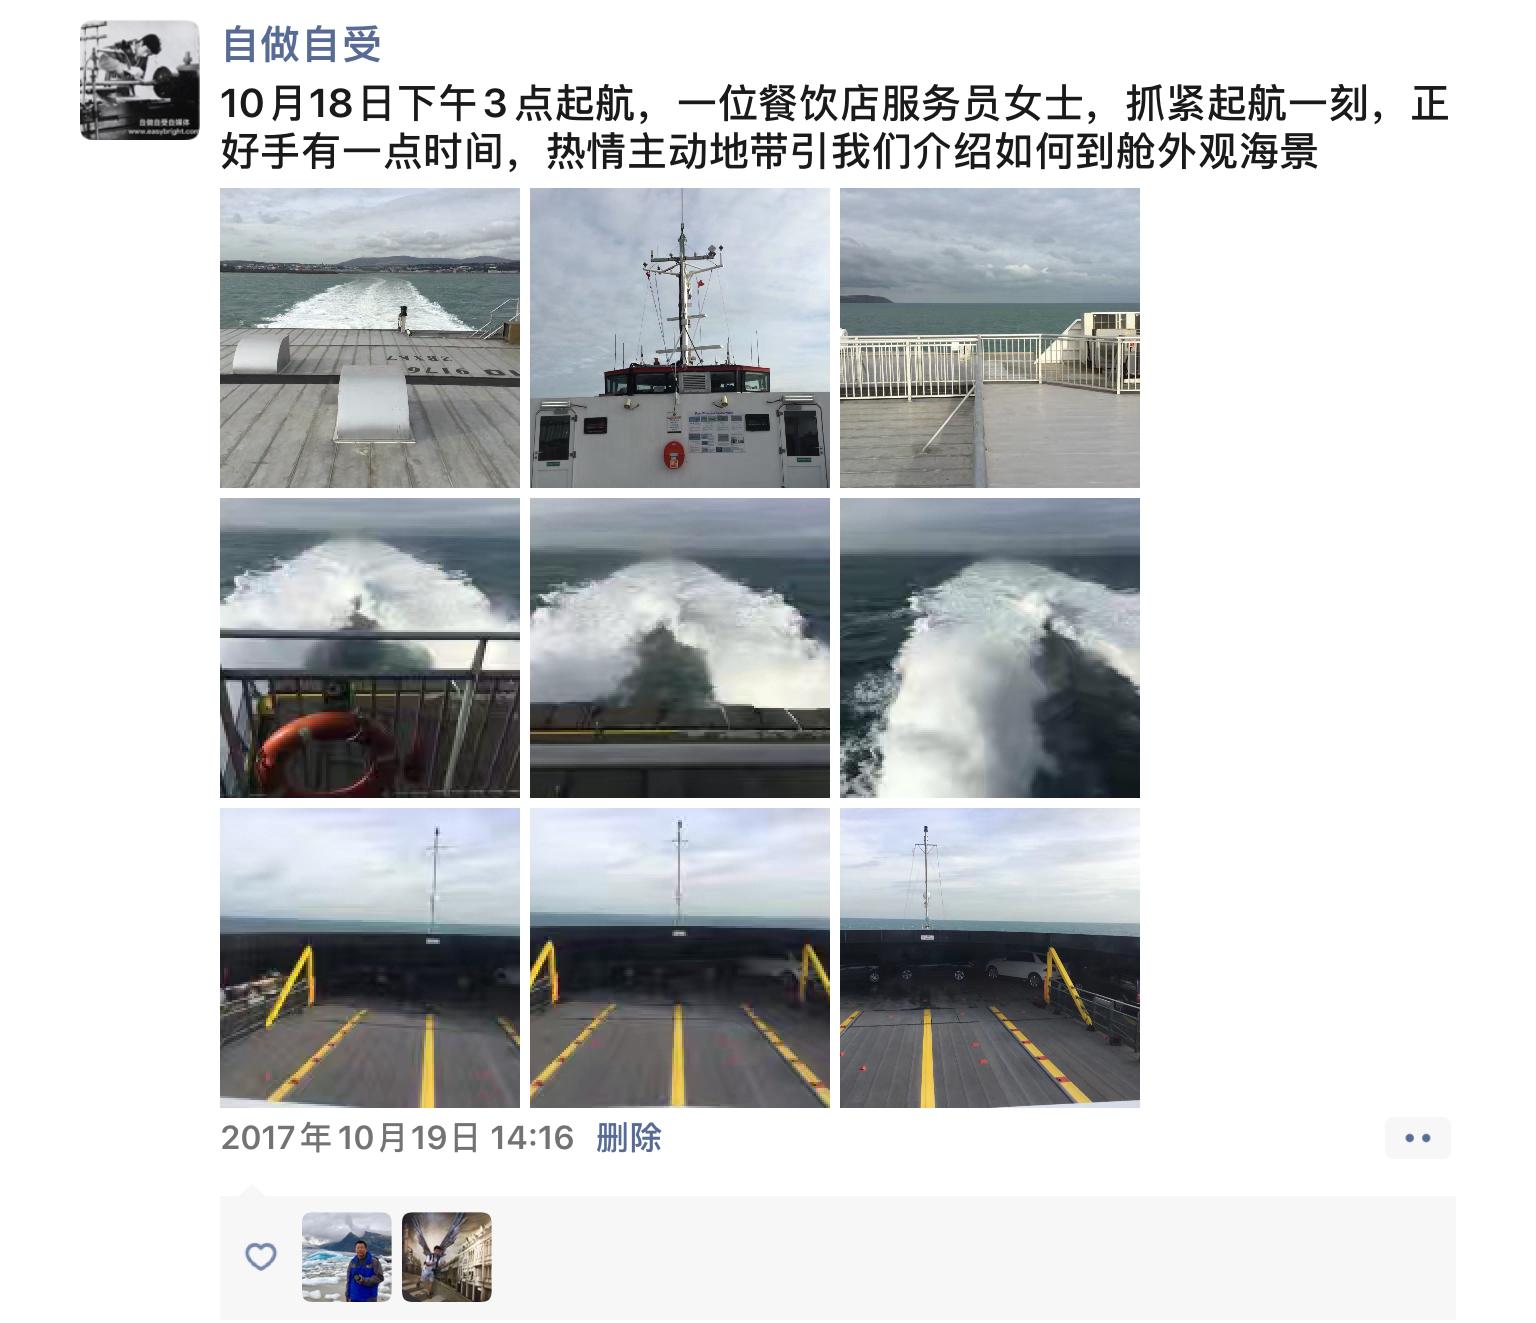This screenshot has height=1323, width=1536.
Task: Open car deck photo with white car
Action: click(x=990, y=958)
